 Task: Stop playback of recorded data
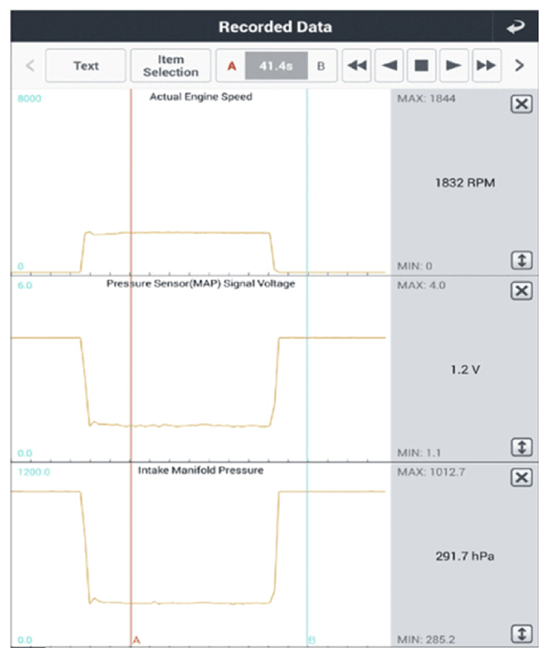tap(421, 65)
